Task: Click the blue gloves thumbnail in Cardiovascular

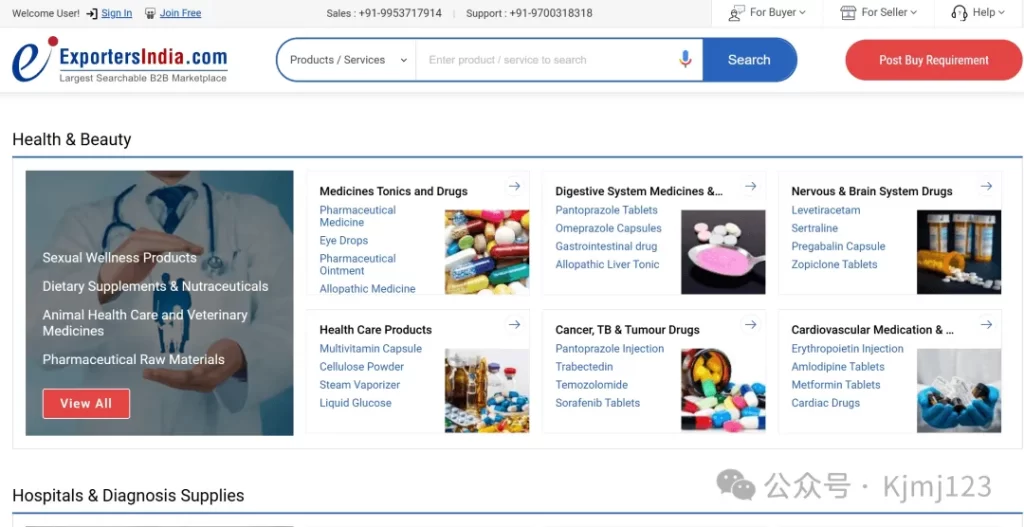Action: (x=959, y=391)
